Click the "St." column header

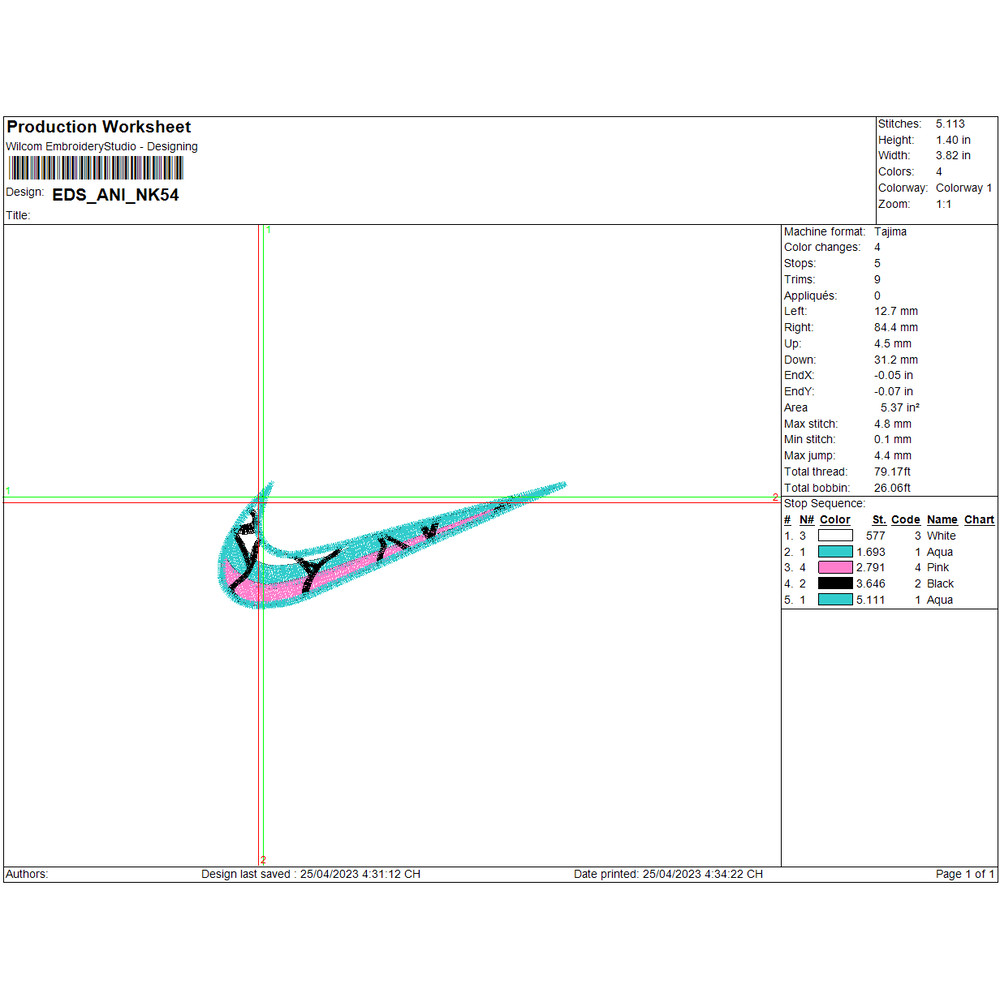tap(879, 520)
